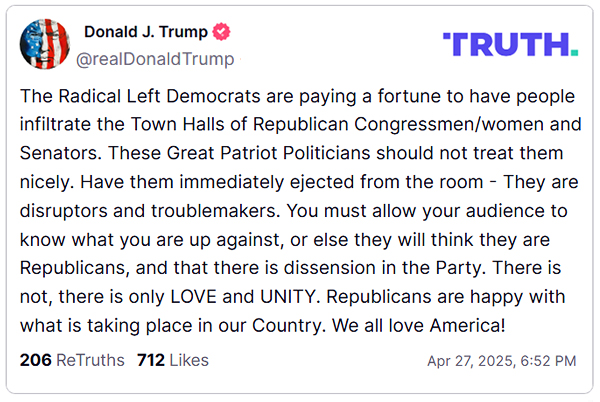The height and width of the screenshot is (402, 600).
Task: Click the Likes label
Action: pyautogui.click(x=189, y=360)
